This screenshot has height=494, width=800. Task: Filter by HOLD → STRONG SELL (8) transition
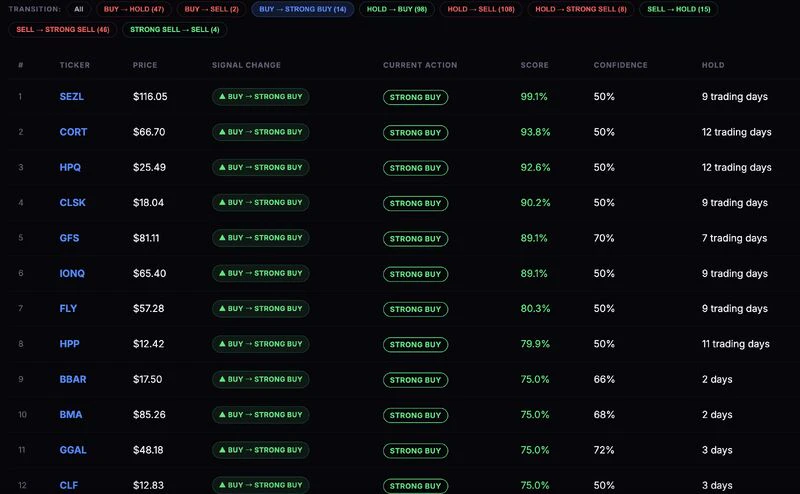click(x=581, y=9)
